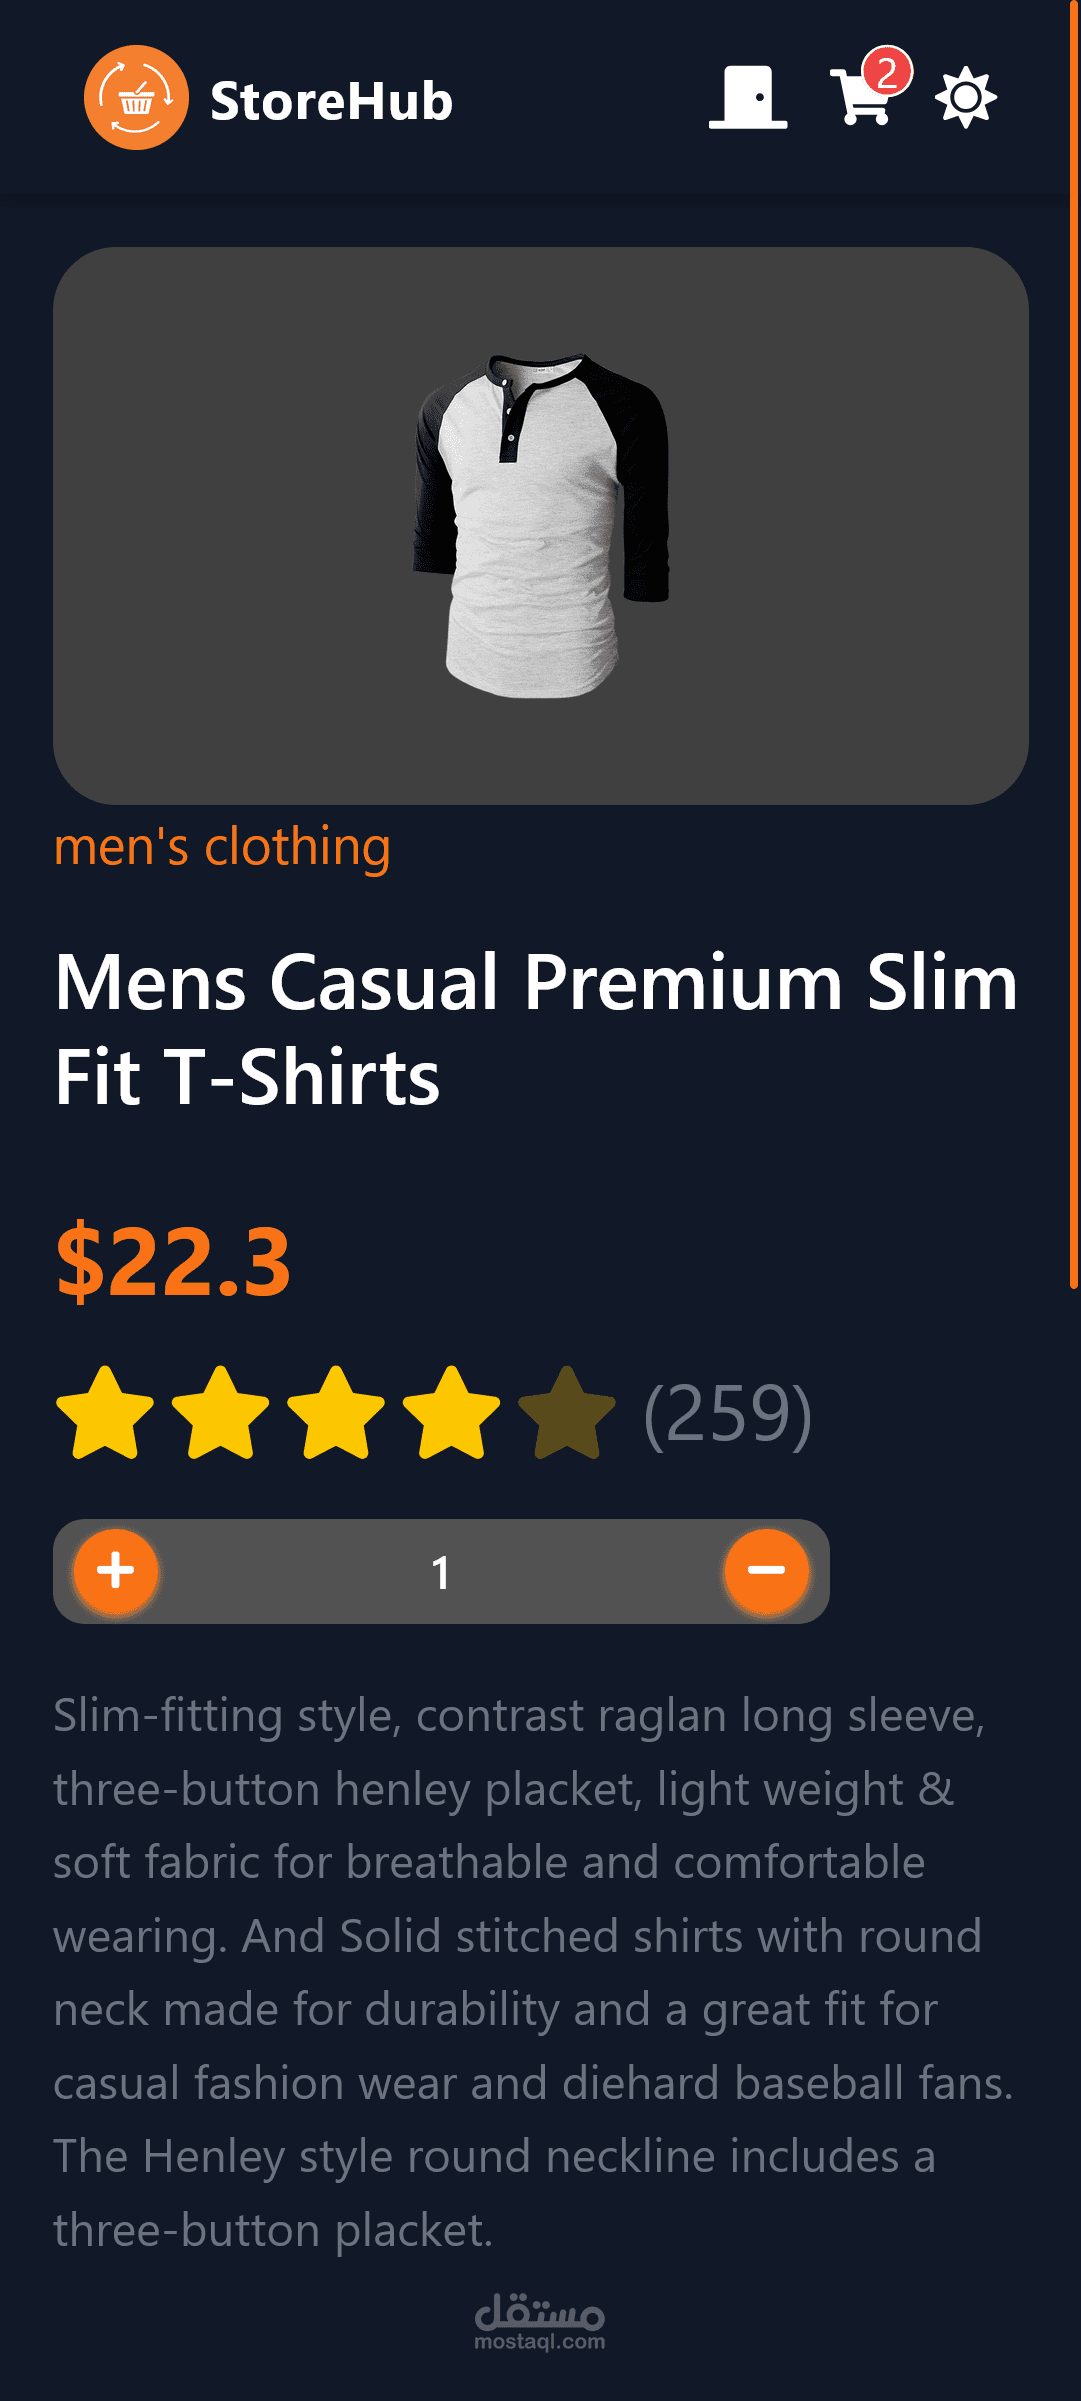Click the StoreHub basket logo icon

136,98
